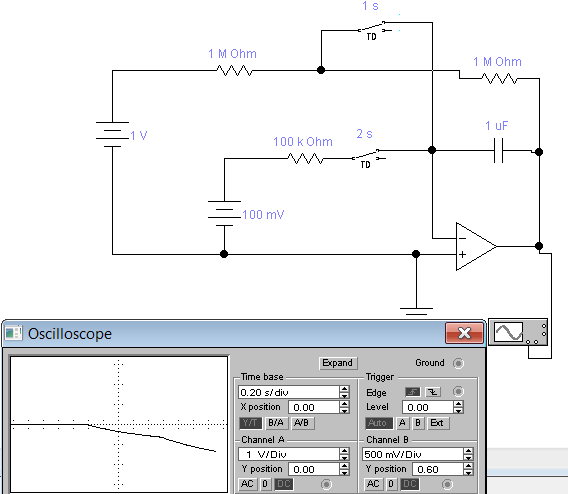Select A/B display mode

302,423
